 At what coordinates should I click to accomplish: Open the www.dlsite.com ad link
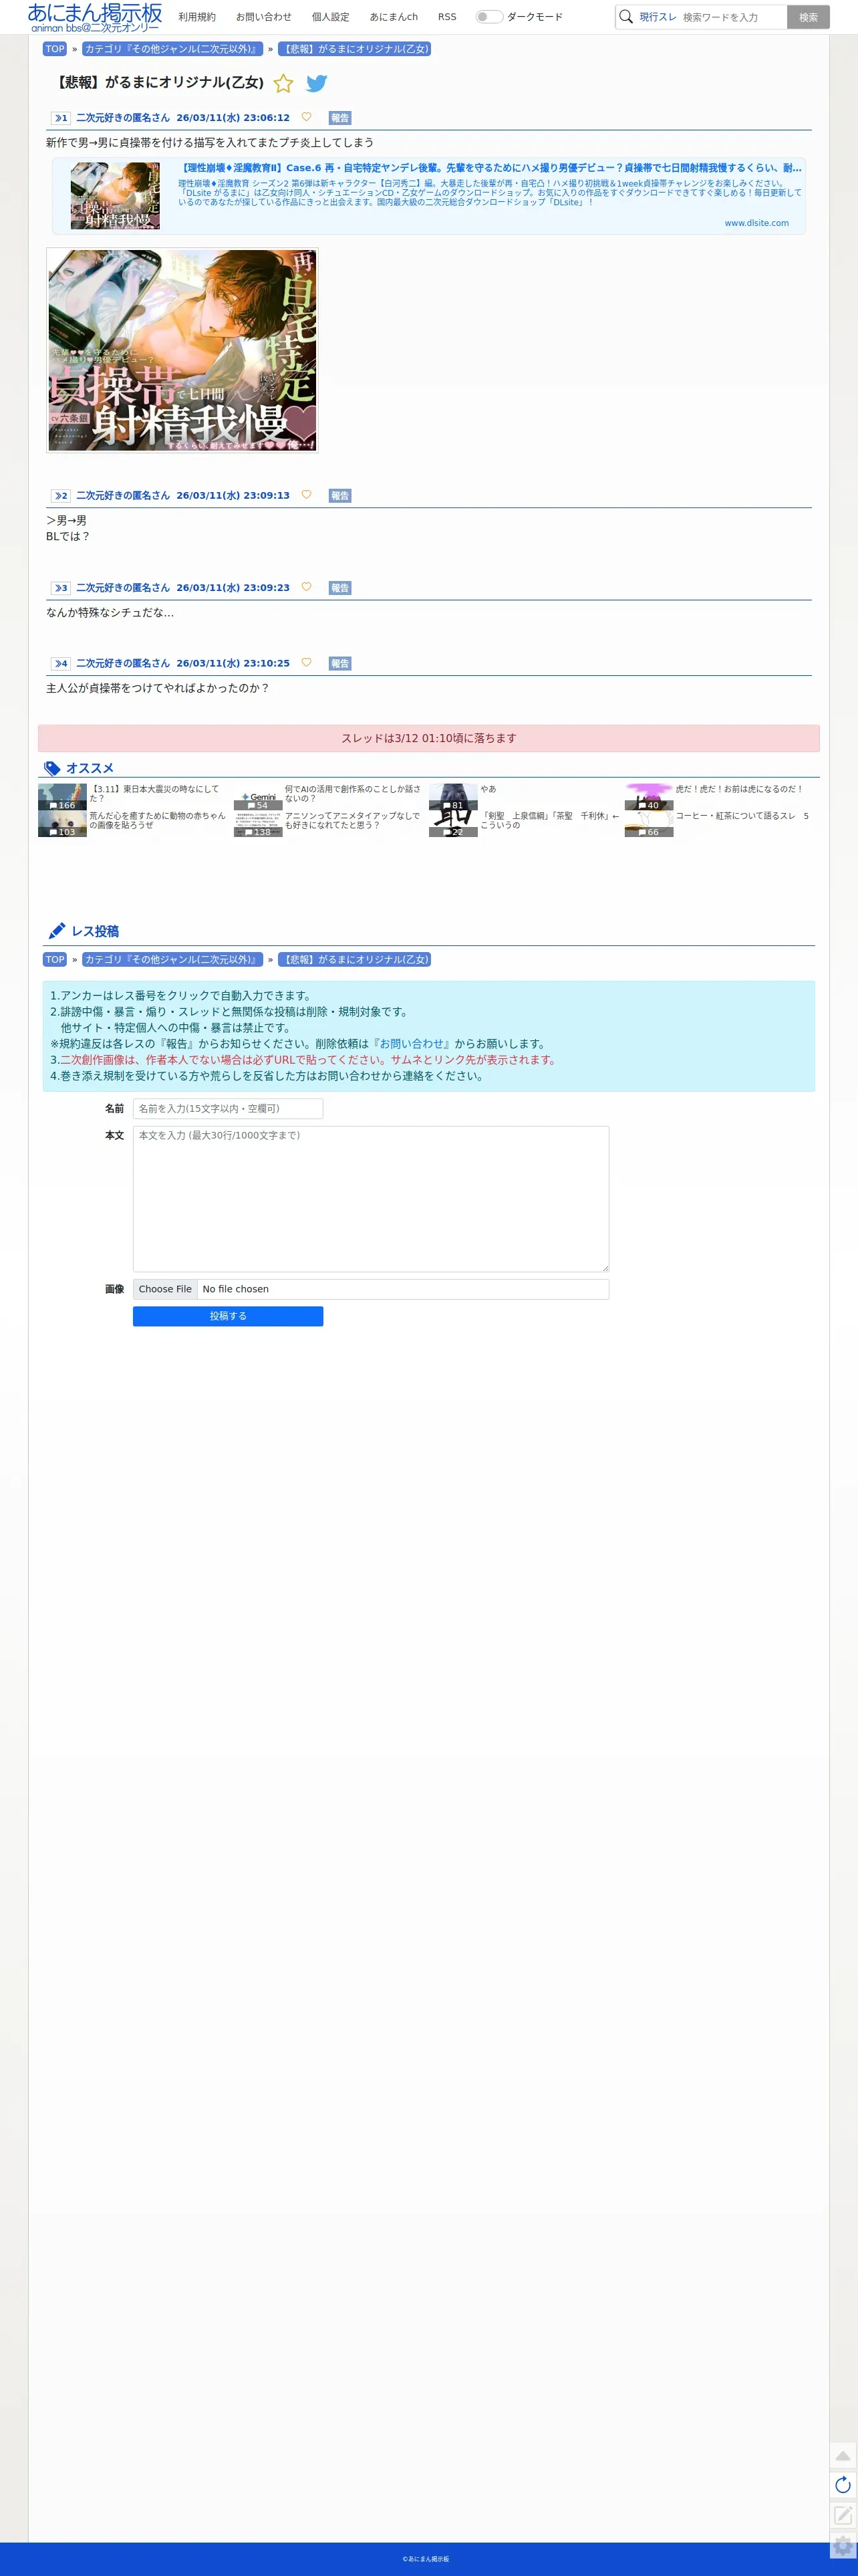pos(756,223)
